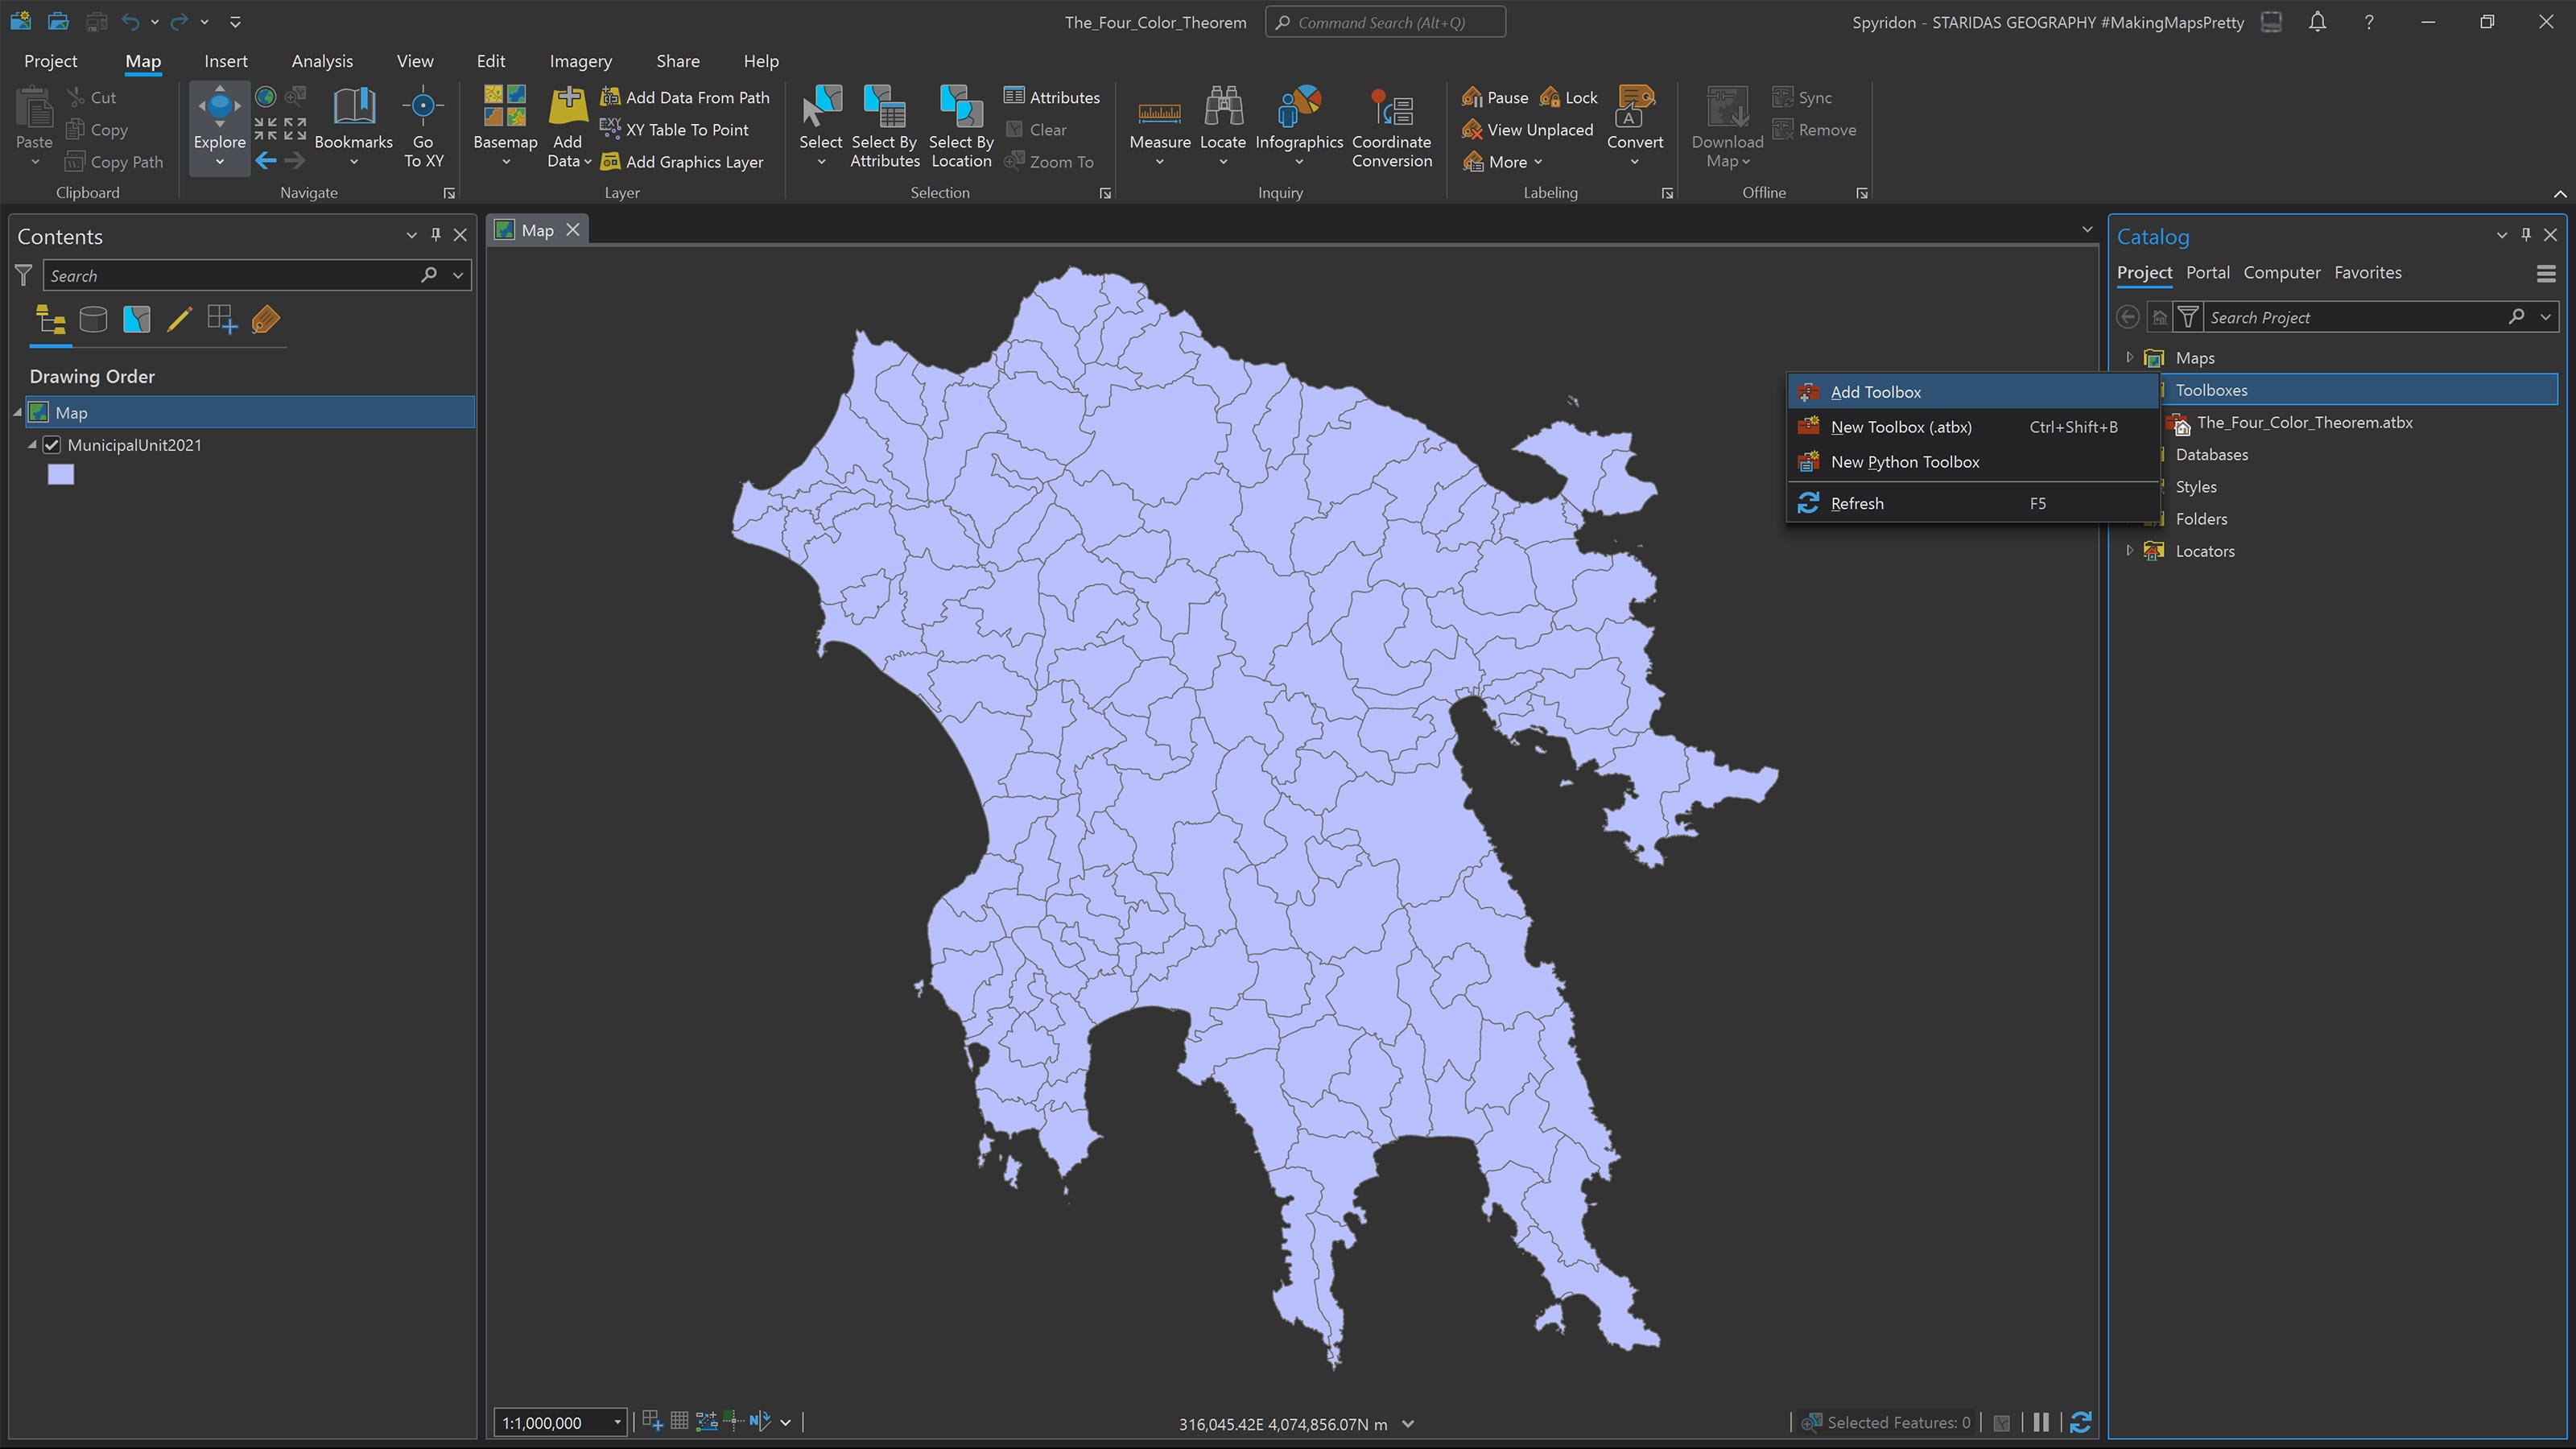Enable Lock labels
The image size is (2576, 1449).
tap(1568, 97)
